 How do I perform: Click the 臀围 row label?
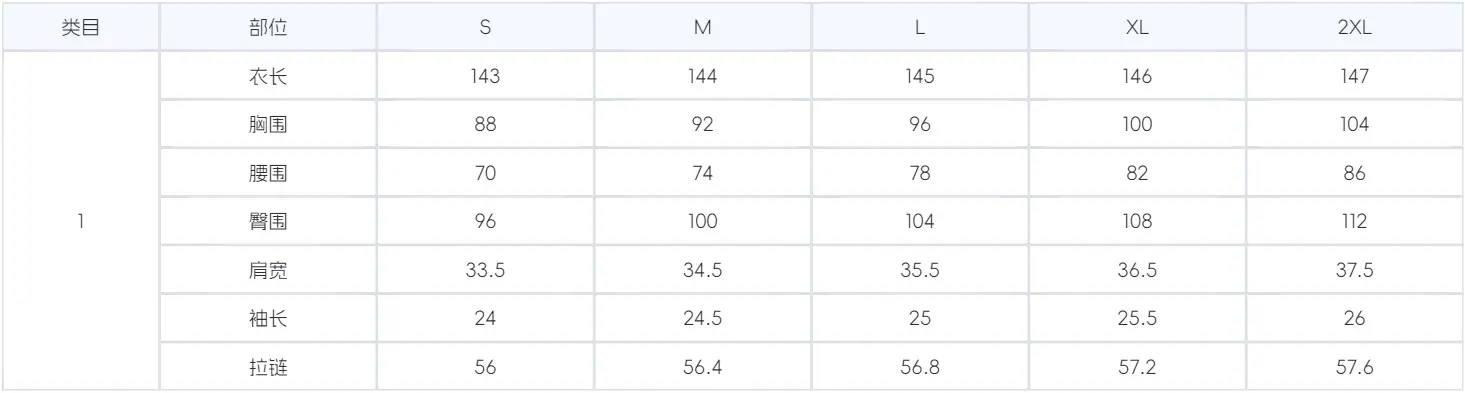click(268, 222)
